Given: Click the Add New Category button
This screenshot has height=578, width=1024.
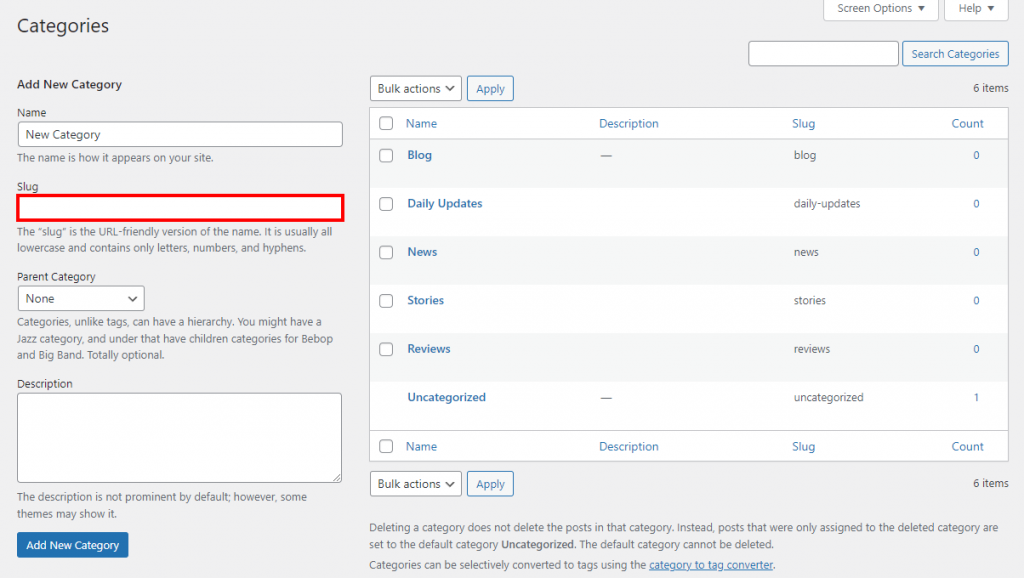Looking at the screenshot, I should [x=72, y=544].
